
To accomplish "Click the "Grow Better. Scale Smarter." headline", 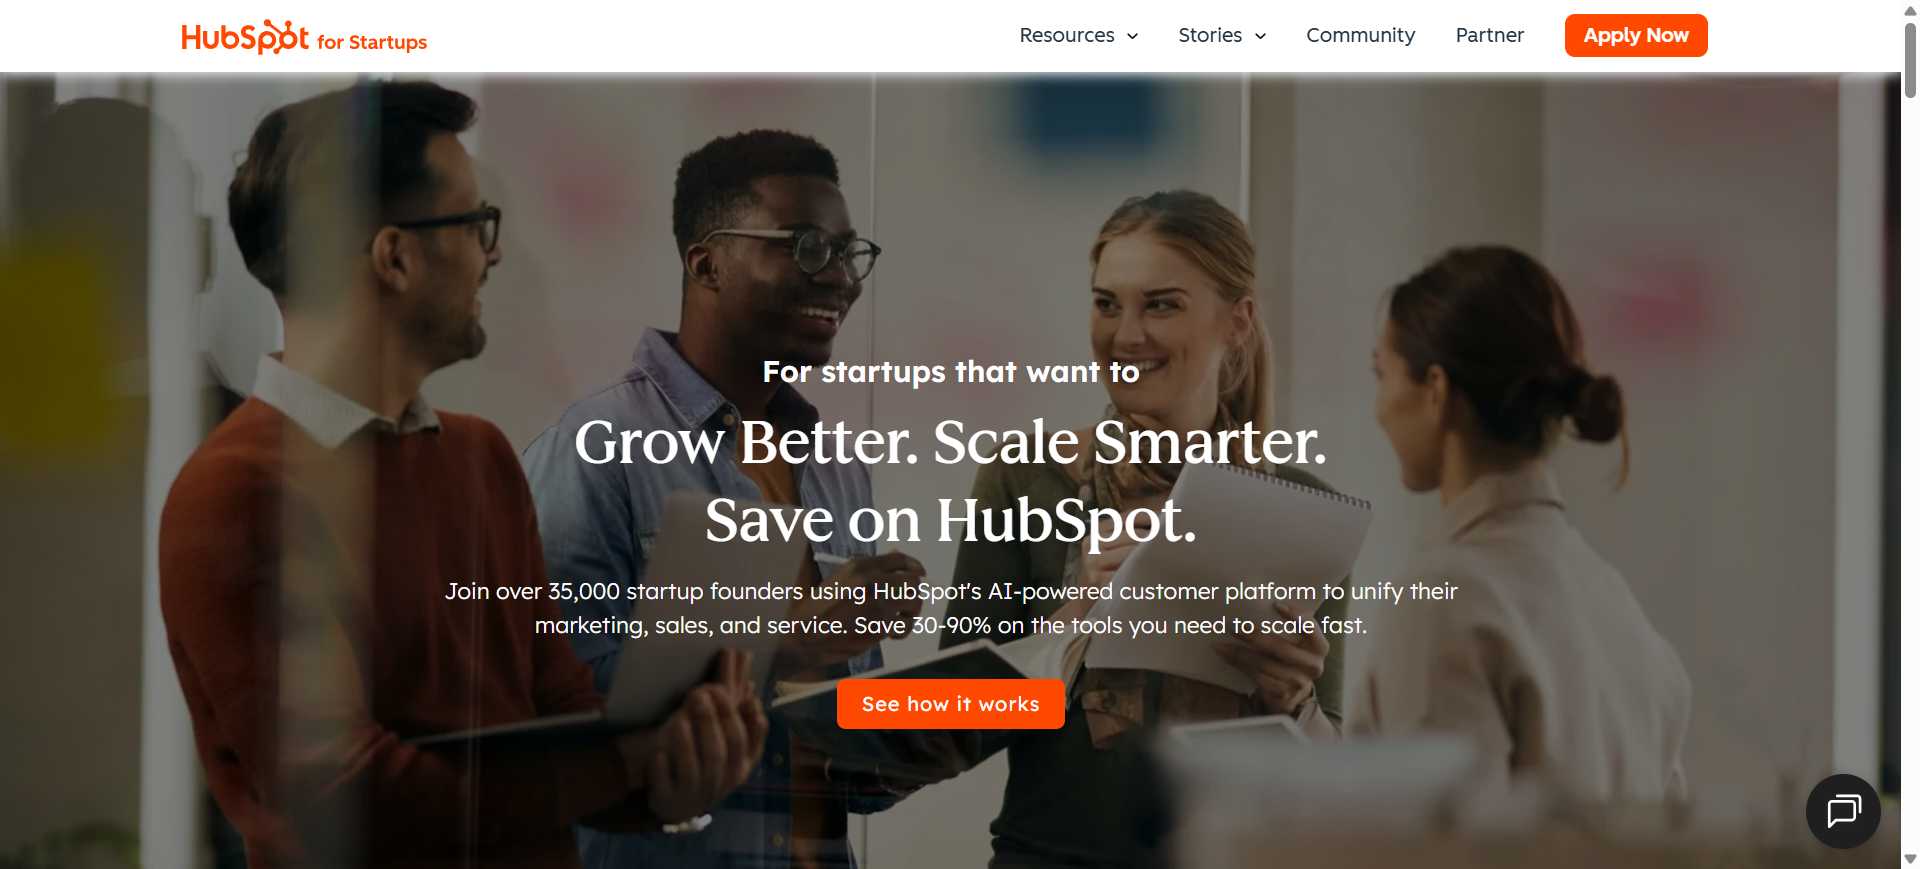I will click(950, 442).
